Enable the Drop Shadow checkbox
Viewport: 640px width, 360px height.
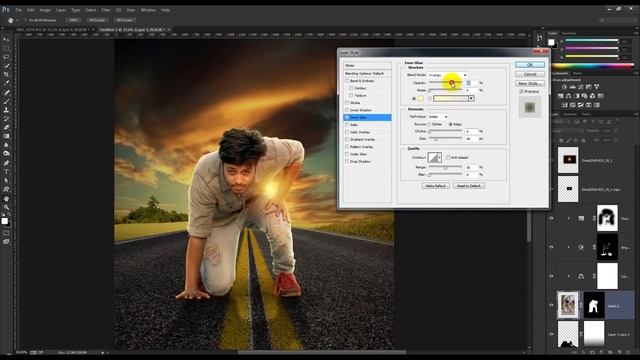[347, 161]
